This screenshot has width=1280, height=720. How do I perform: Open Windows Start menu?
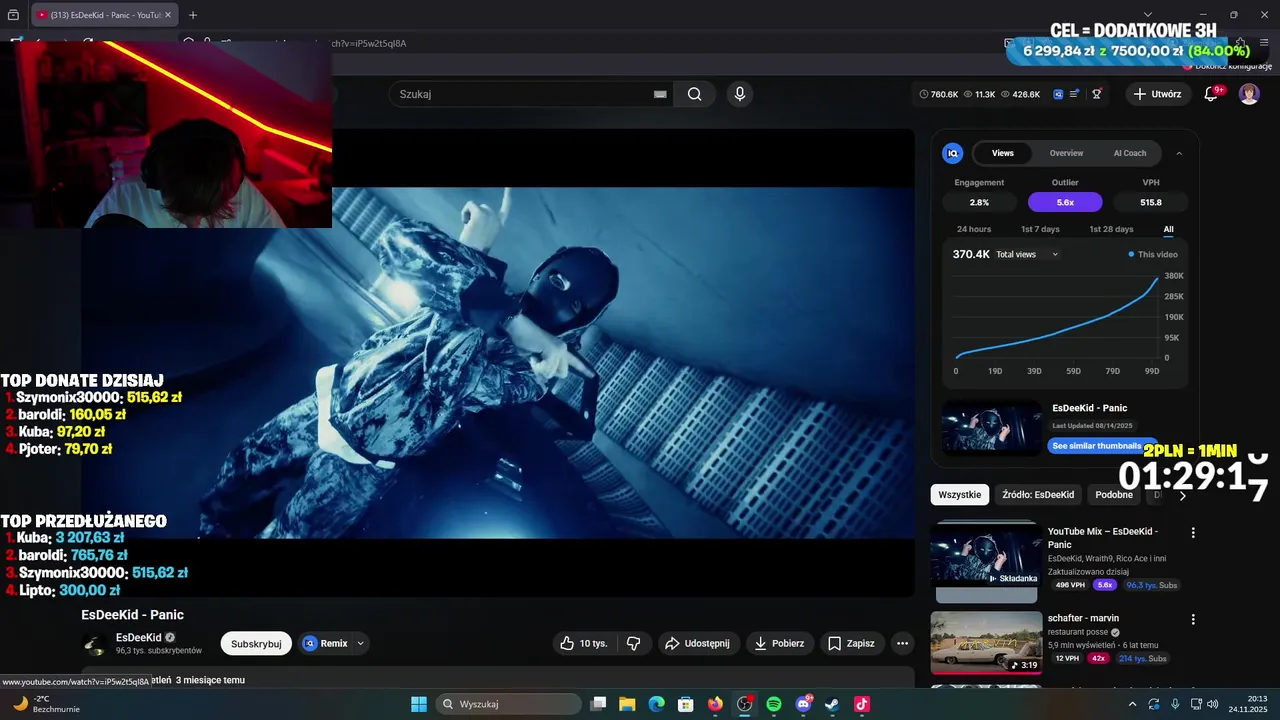[419, 704]
